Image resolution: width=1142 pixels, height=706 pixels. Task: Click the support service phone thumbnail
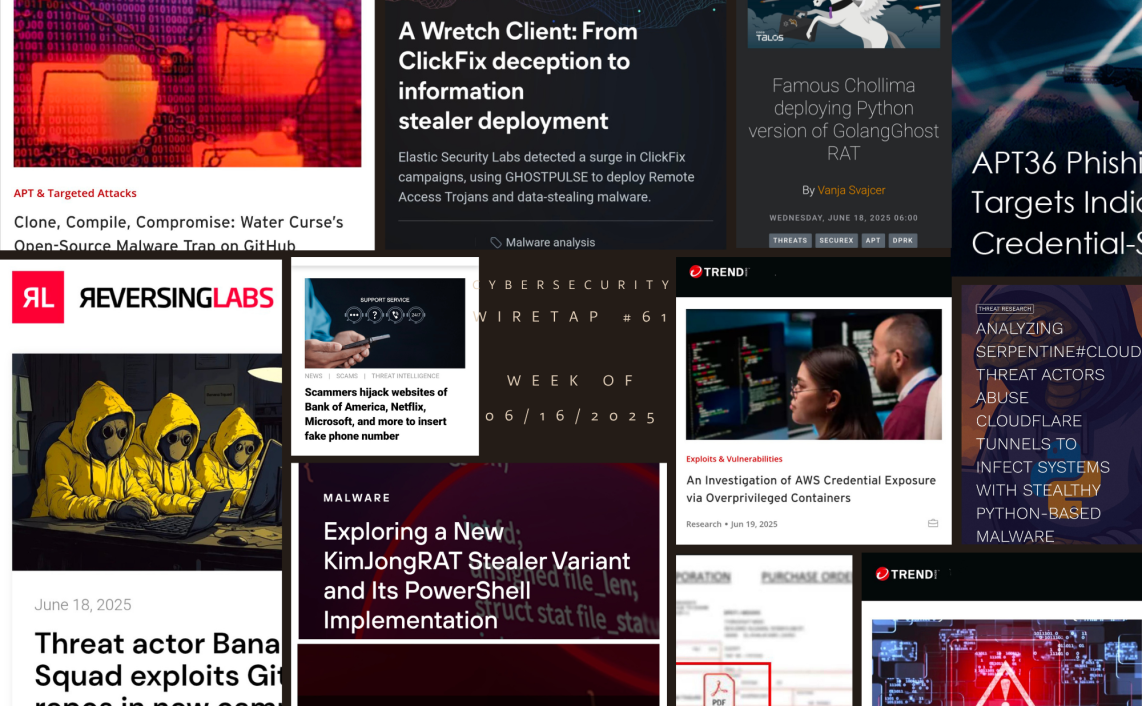click(385, 323)
